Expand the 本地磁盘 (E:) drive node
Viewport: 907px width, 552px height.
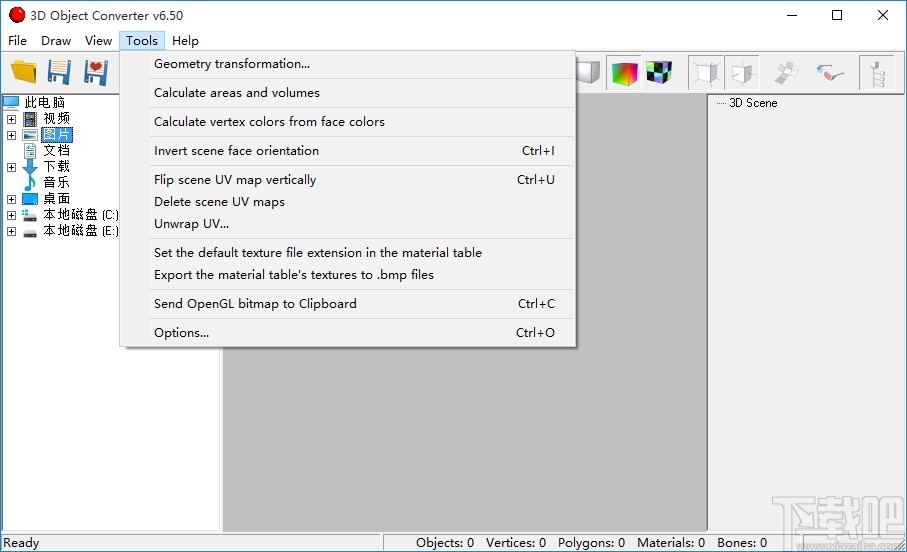point(11,231)
